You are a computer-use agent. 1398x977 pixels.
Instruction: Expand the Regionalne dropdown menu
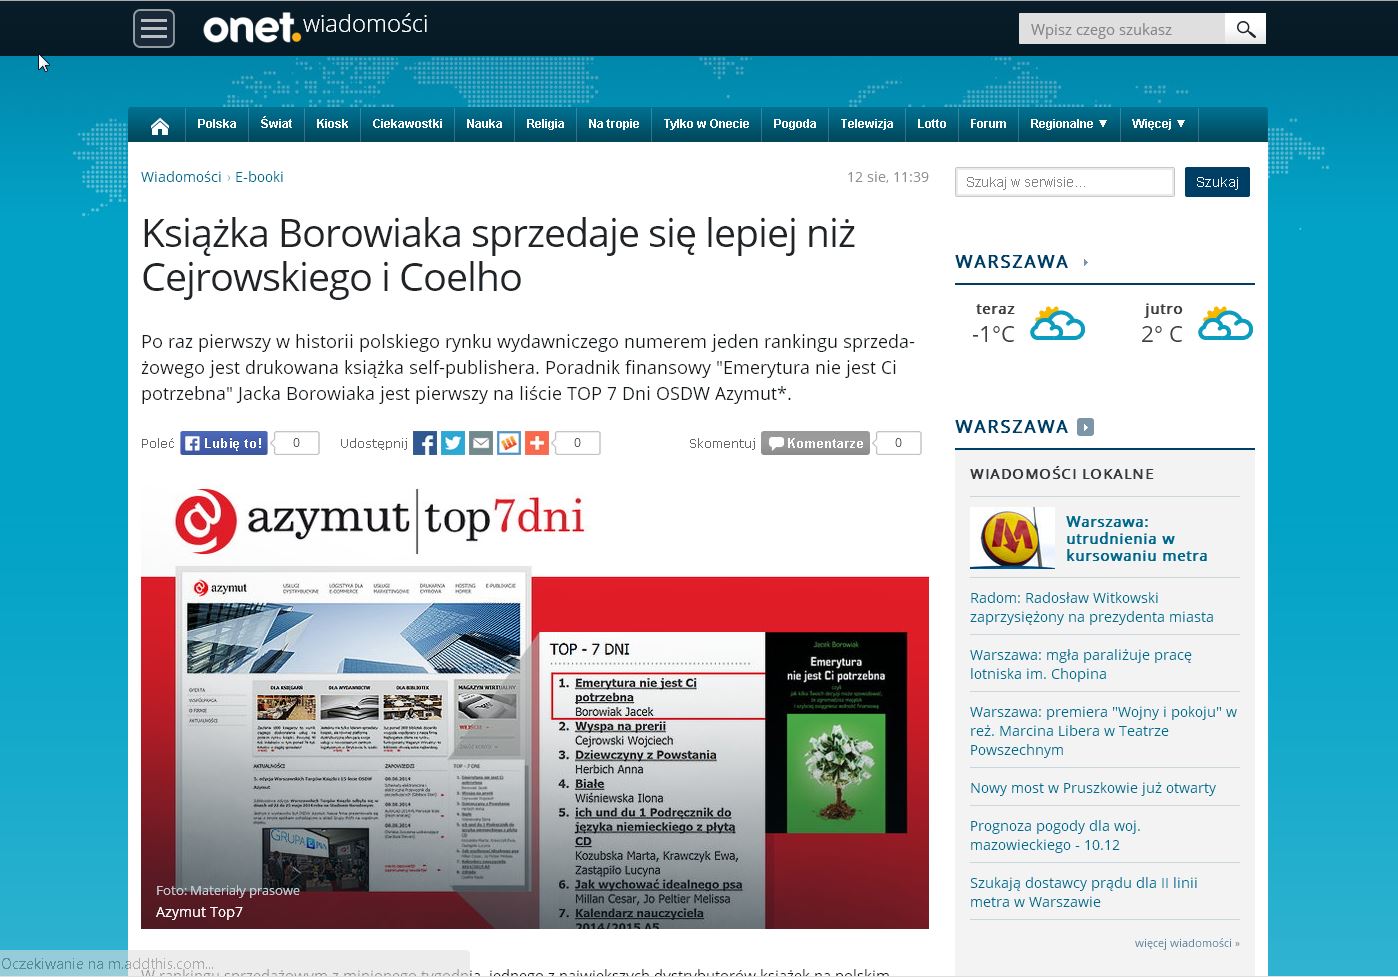pyautogui.click(x=1069, y=124)
